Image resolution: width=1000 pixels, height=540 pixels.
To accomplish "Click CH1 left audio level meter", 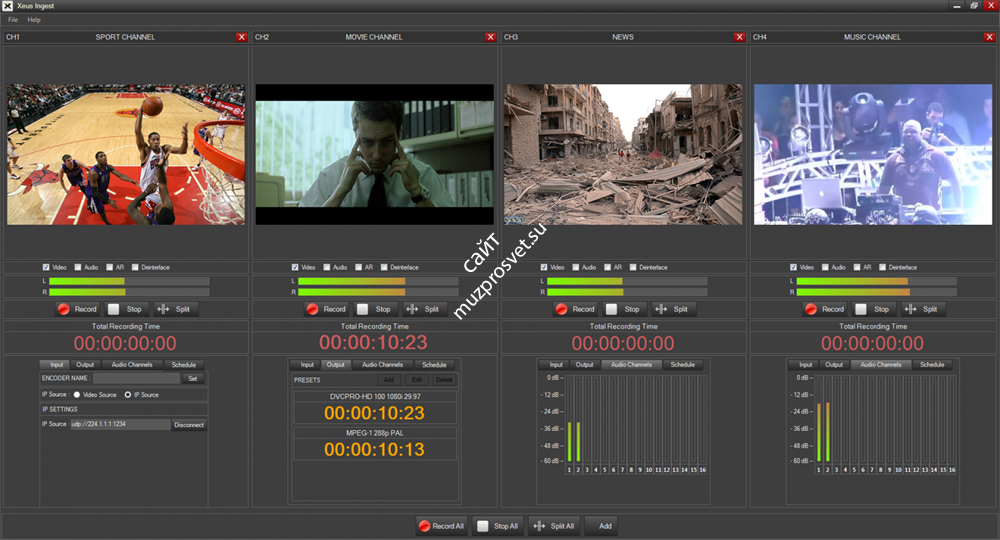I will (129, 281).
